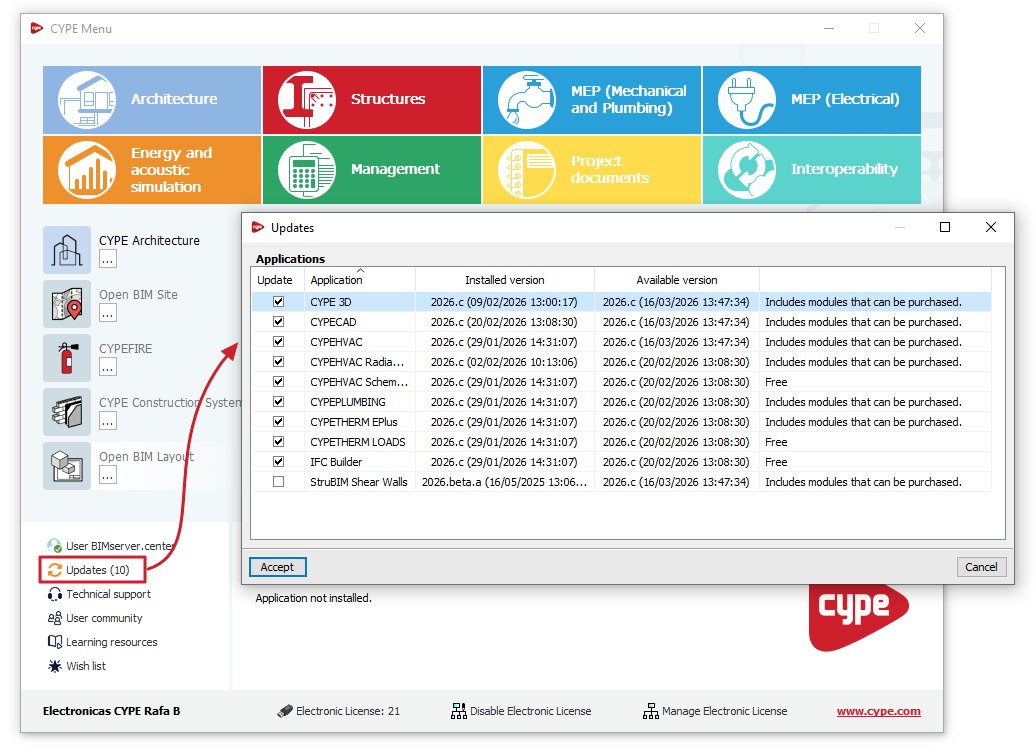The width and height of the screenshot is (1036, 753).
Task: Click CYPE 3D installed version 09/02/2026 cell
Action: coord(504,302)
